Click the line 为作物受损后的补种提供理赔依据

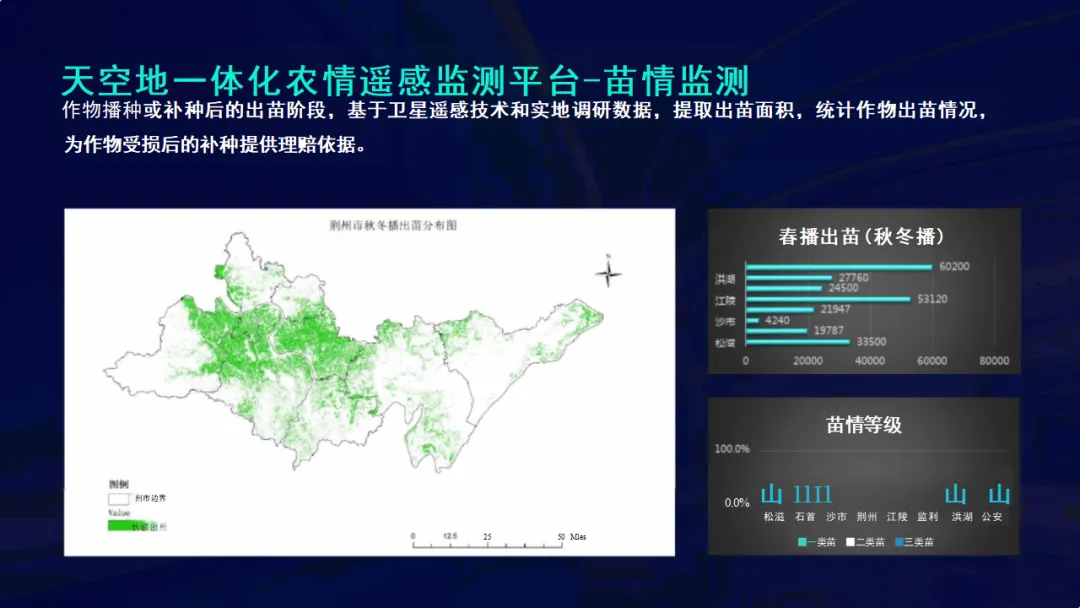pos(216,145)
